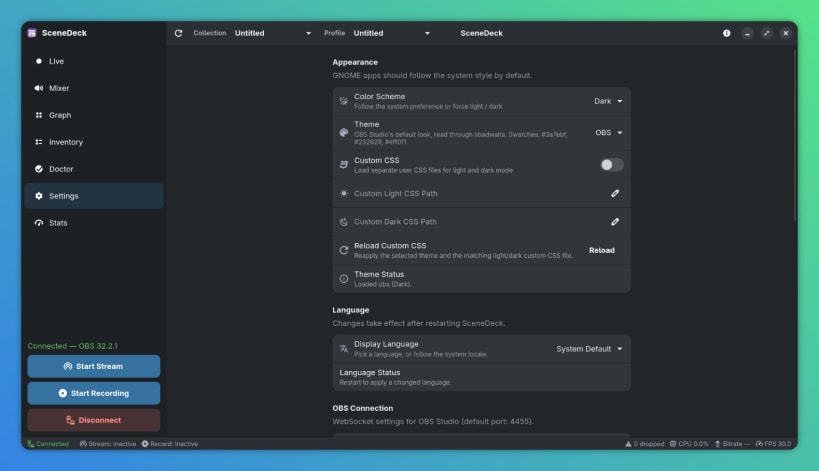Click the Reload Custom CSS row icon

pos(344,250)
